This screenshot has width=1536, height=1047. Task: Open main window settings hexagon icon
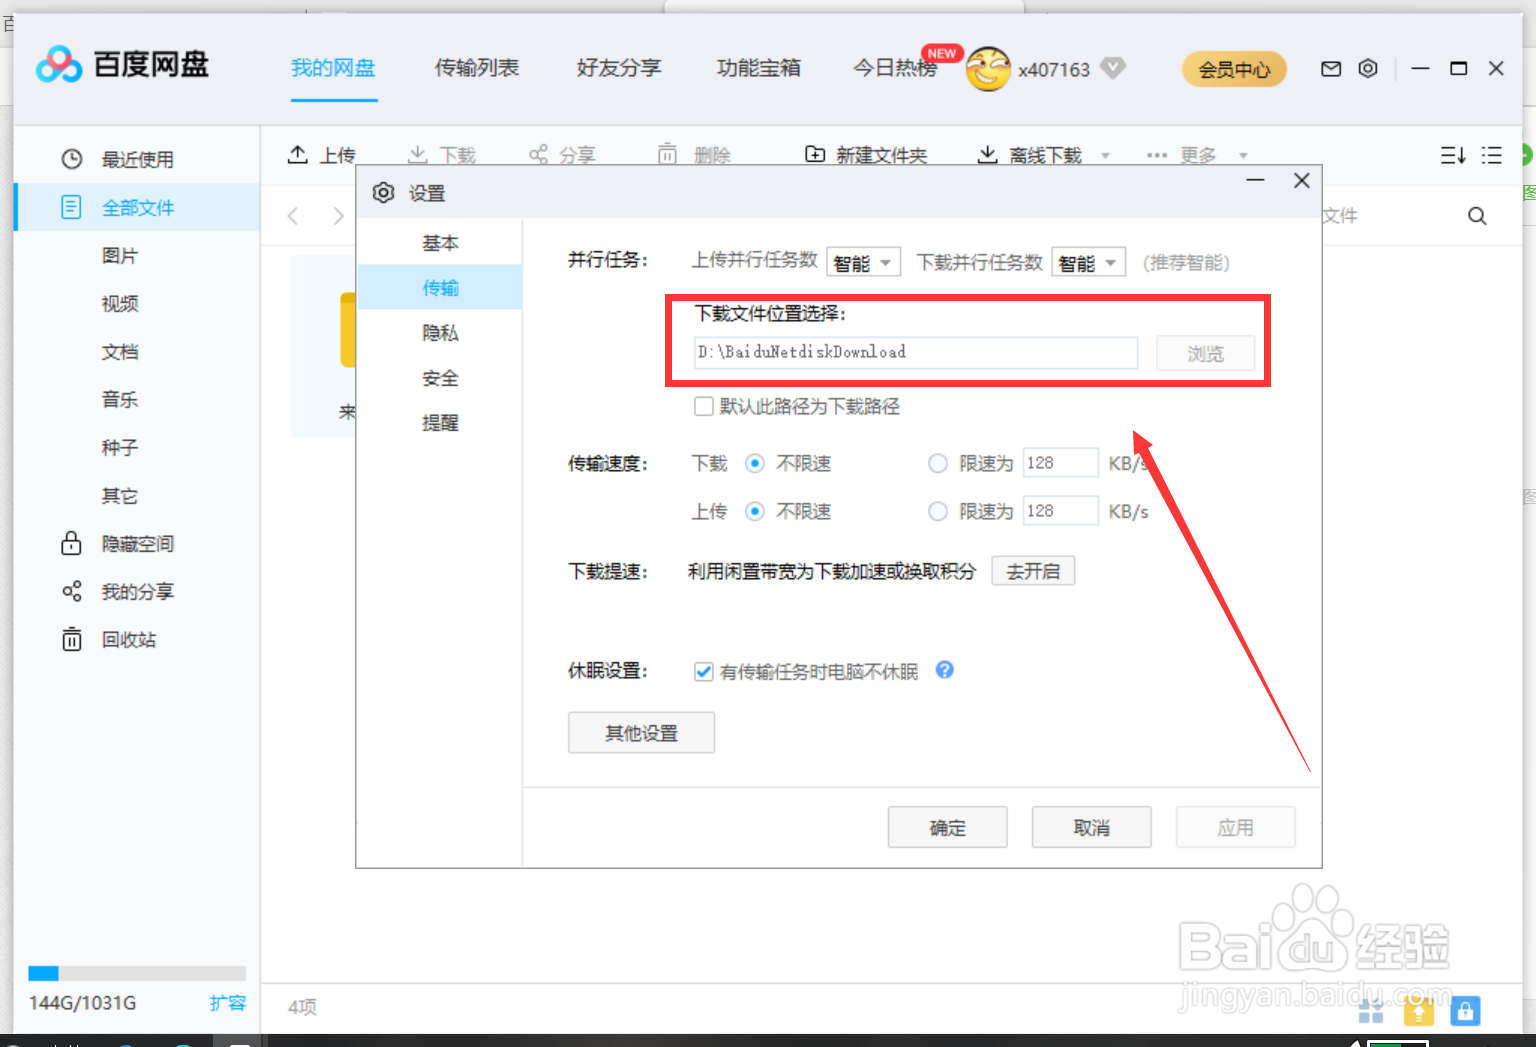point(1368,68)
